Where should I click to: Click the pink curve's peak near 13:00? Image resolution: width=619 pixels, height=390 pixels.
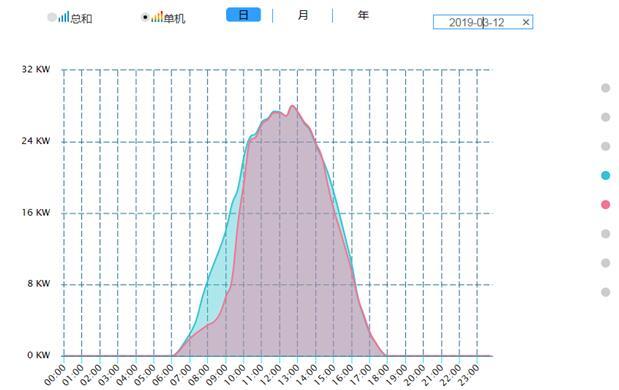(293, 106)
